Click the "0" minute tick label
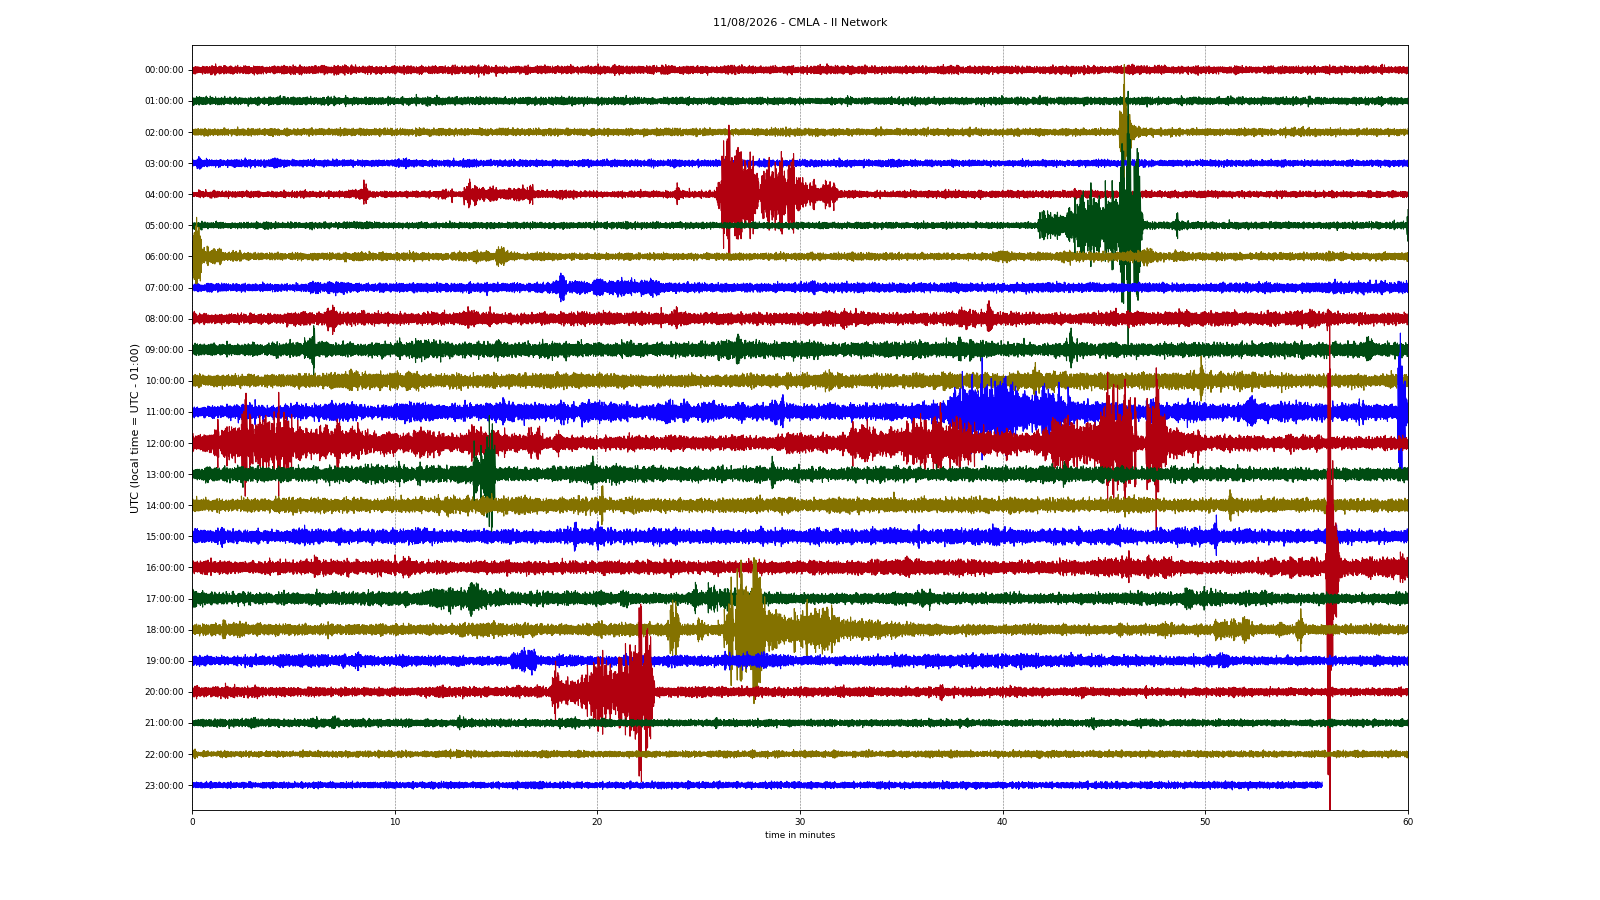Screen dimensions: 1600x900 click(x=192, y=822)
